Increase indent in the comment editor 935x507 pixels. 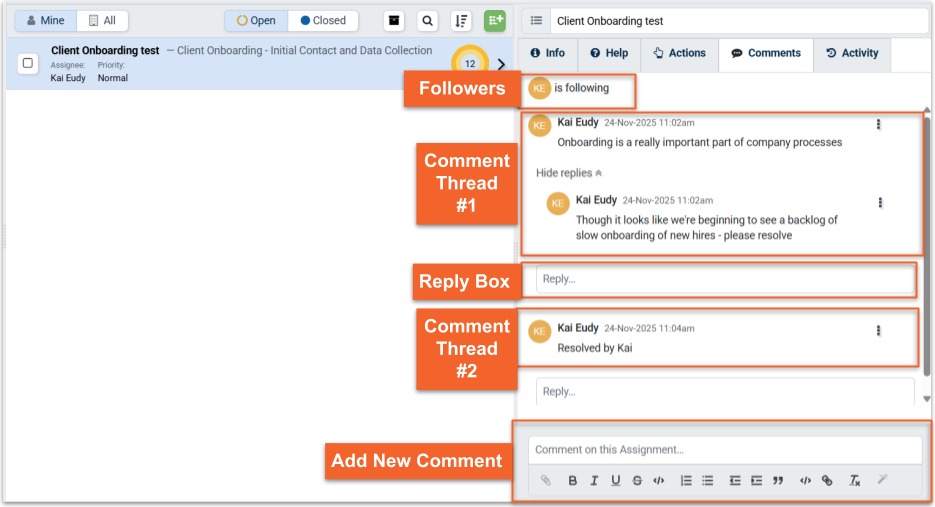tap(756, 480)
